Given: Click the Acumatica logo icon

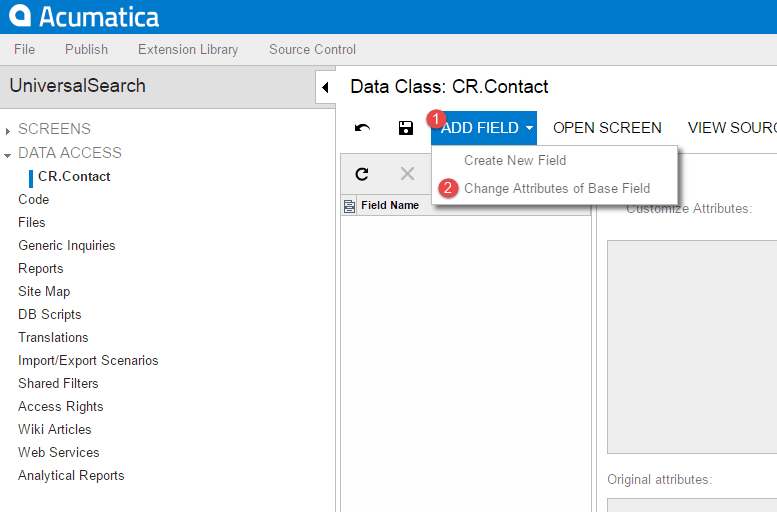Looking at the screenshot, I should coord(20,15).
